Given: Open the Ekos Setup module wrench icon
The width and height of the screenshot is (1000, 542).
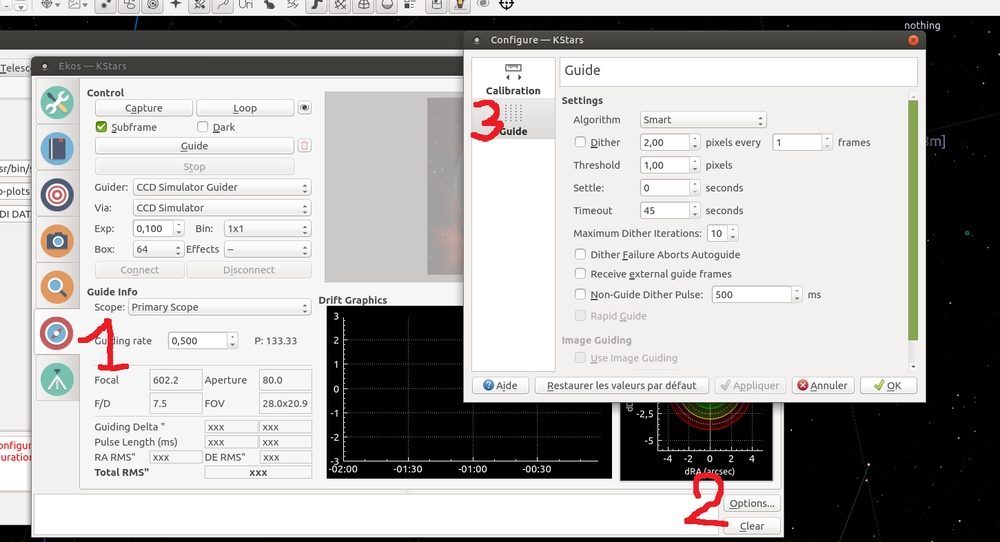Looking at the screenshot, I should point(57,103).
